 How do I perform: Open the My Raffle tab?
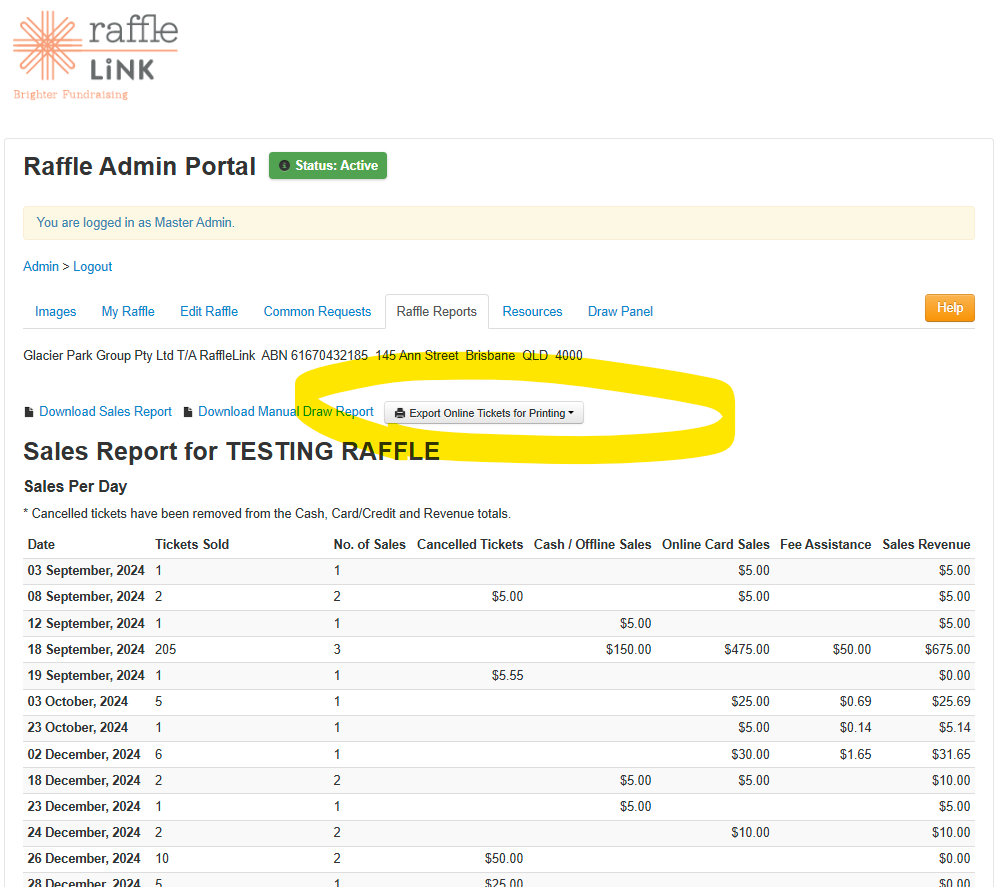pos(128,311)
